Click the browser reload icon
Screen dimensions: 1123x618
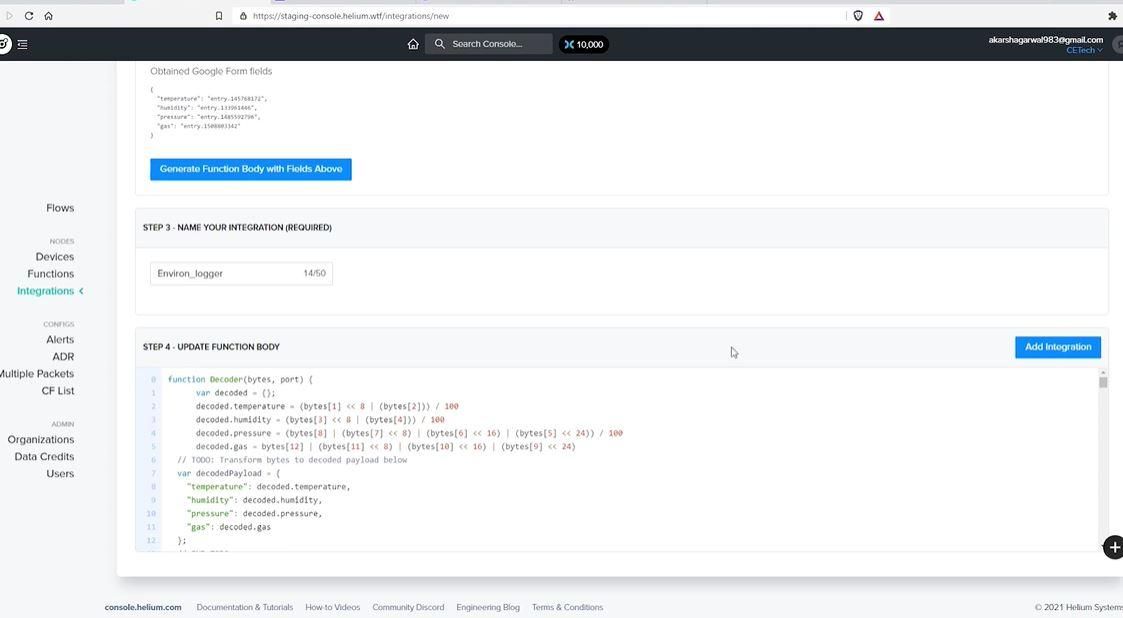click(29, 16)
